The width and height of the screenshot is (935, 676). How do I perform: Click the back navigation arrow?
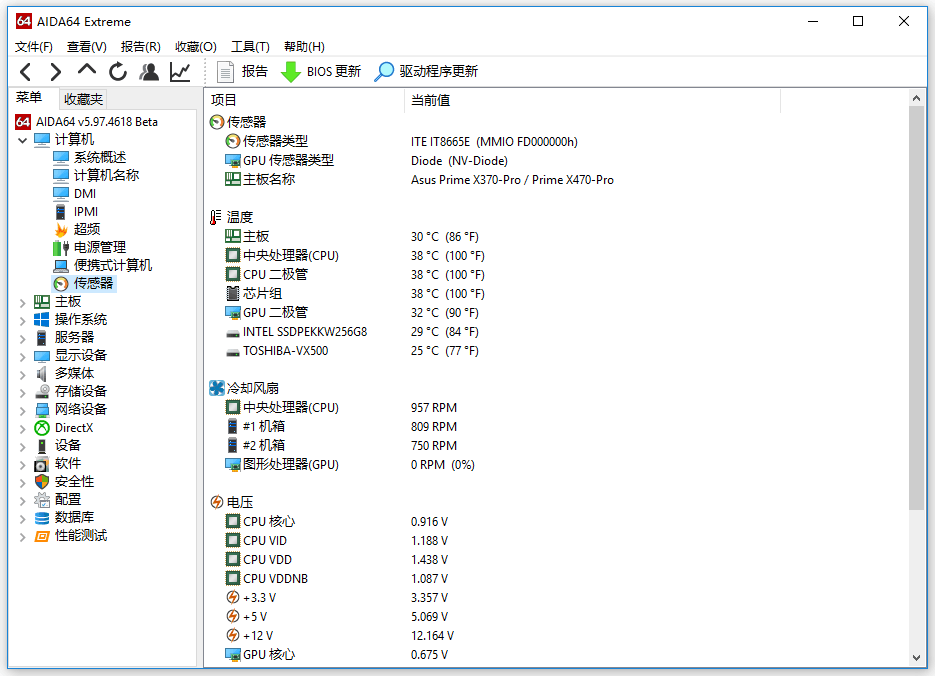pyautogui.click(x=26, y=72)
